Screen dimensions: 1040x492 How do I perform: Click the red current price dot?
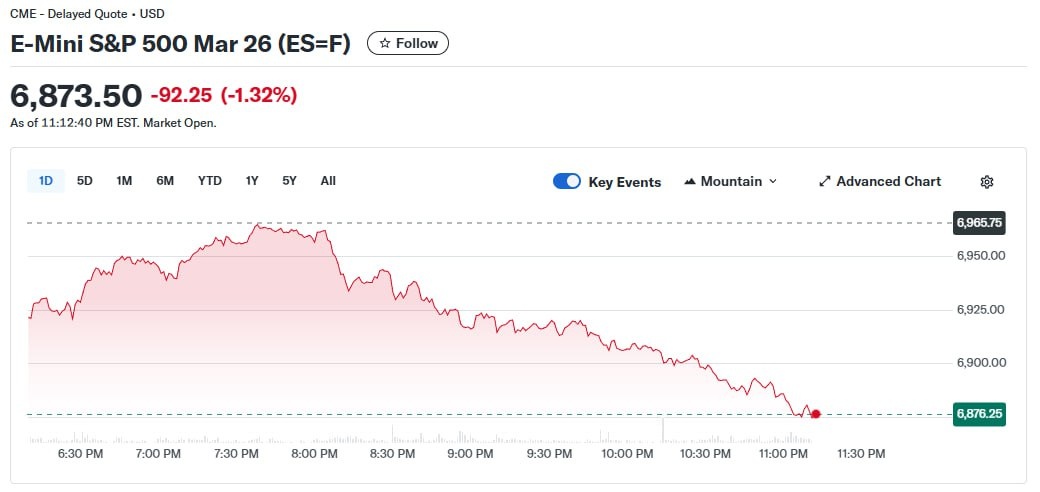pos(816,414)
